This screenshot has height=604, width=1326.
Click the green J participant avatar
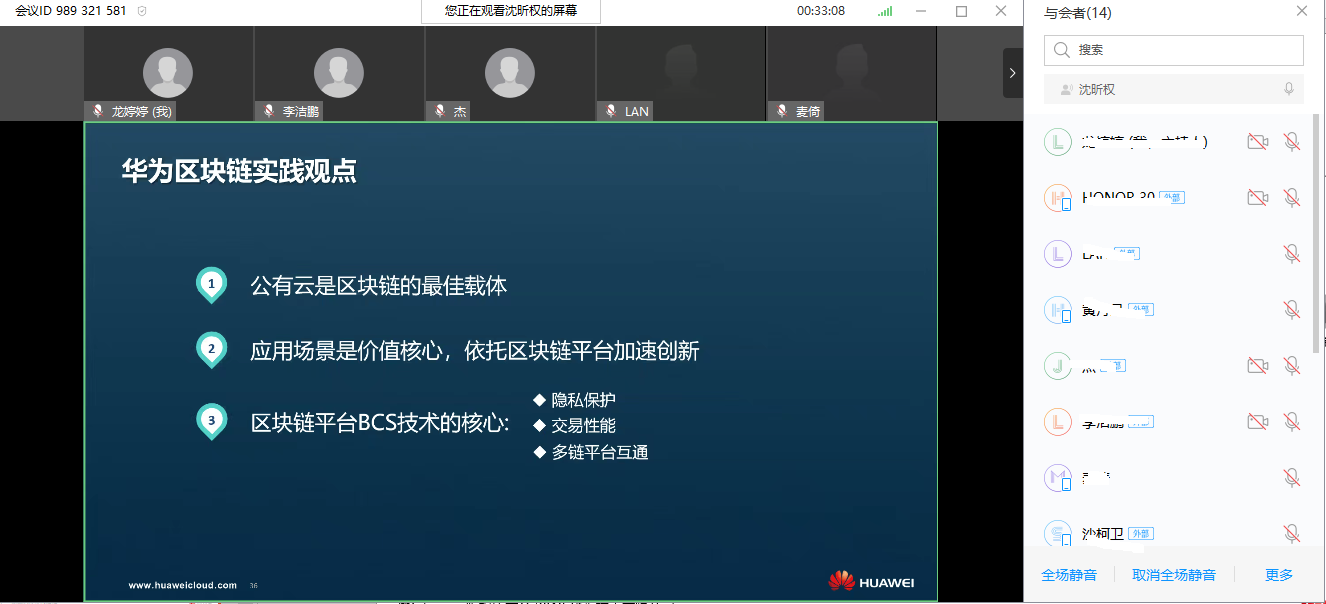tap(1058, 366)
